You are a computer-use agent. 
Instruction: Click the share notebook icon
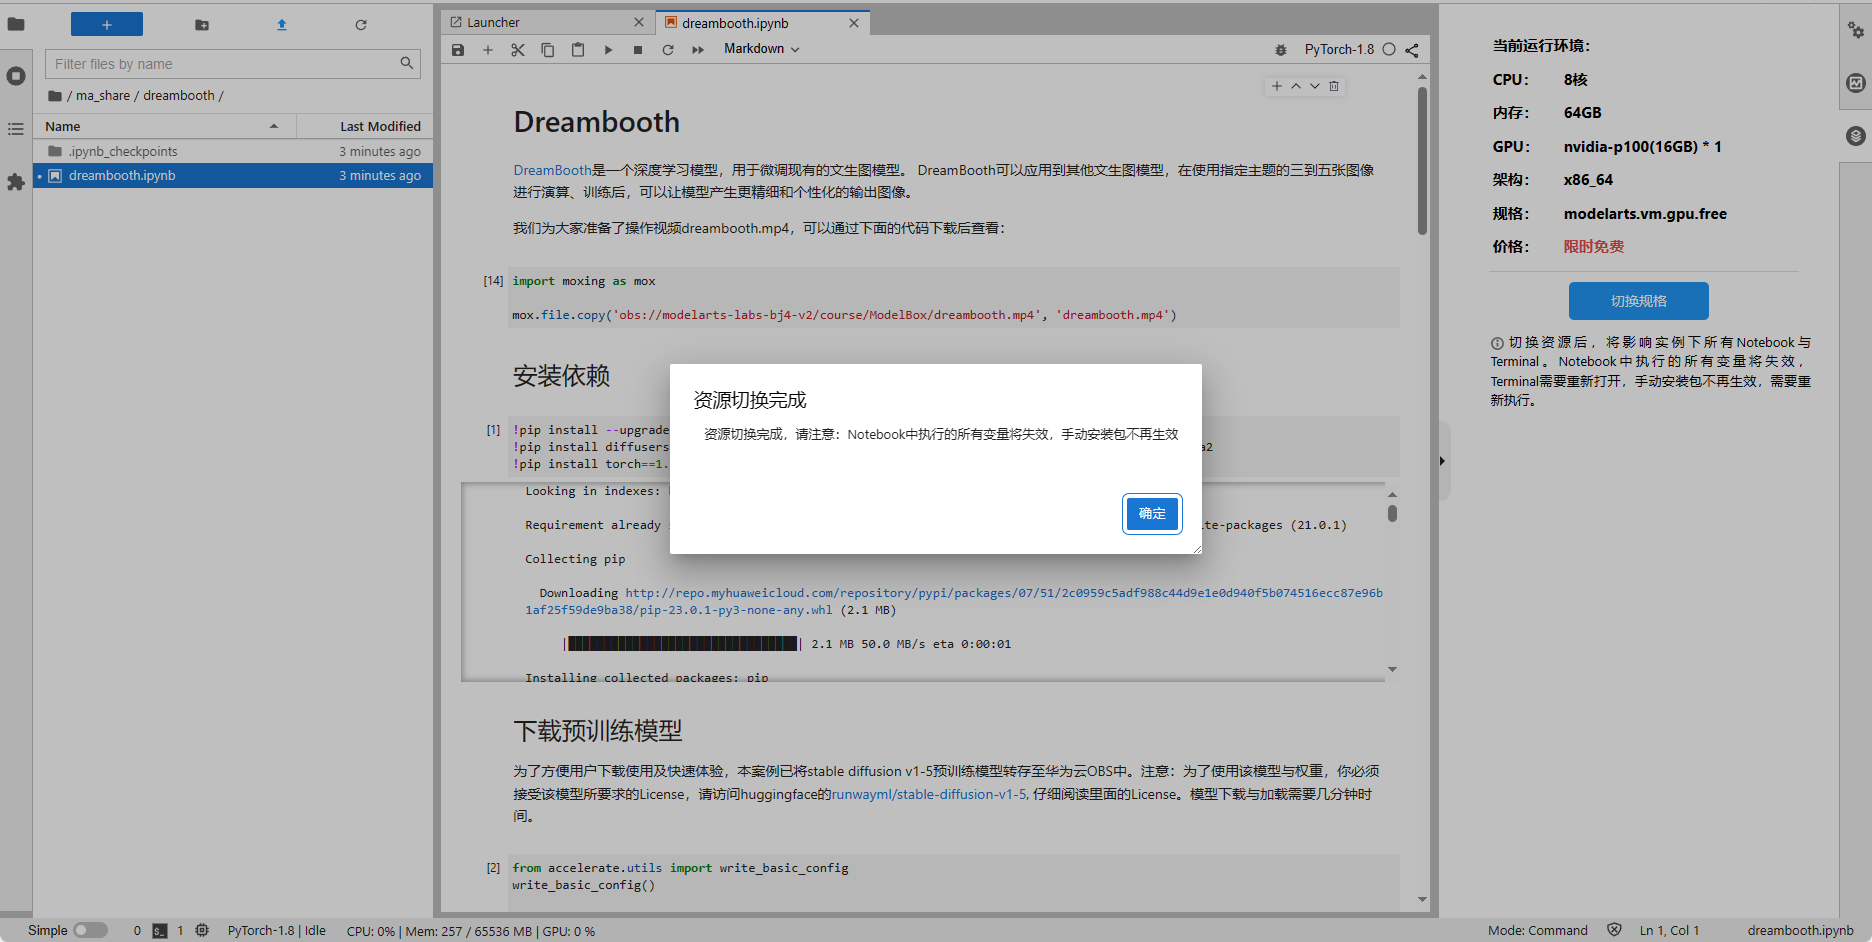[x=1412, y=50]
